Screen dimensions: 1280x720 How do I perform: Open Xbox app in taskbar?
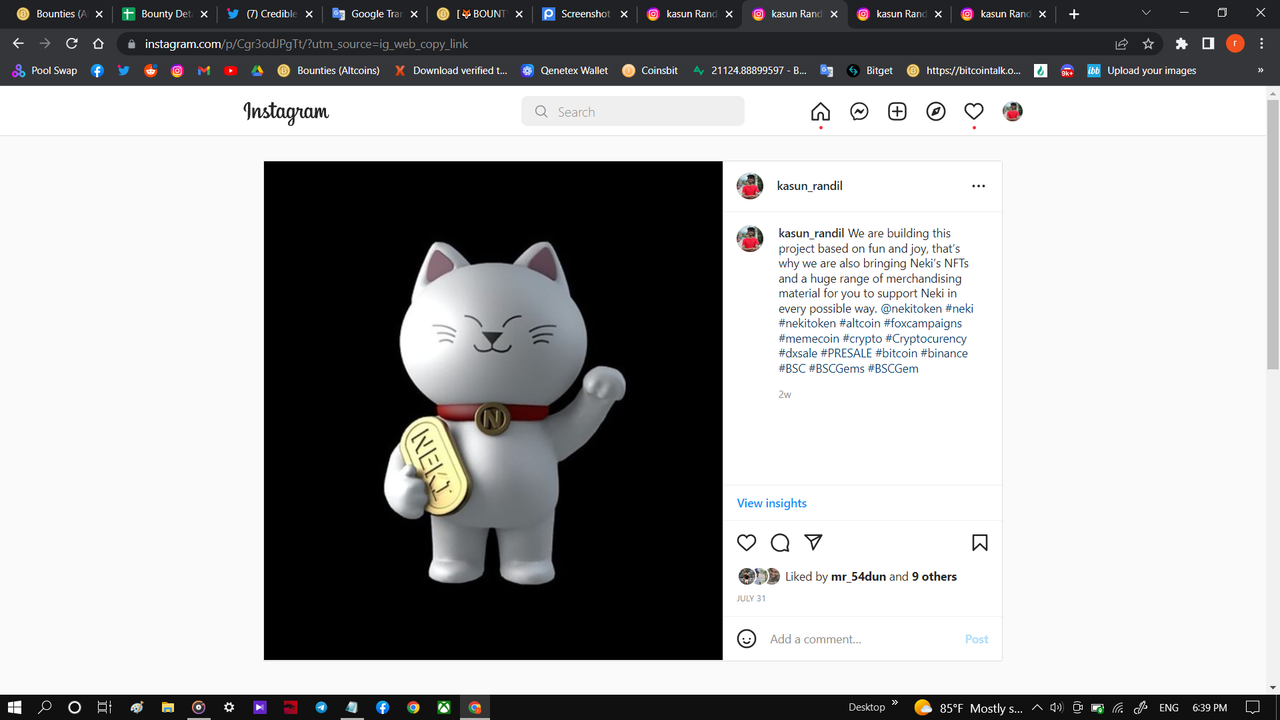443,707
